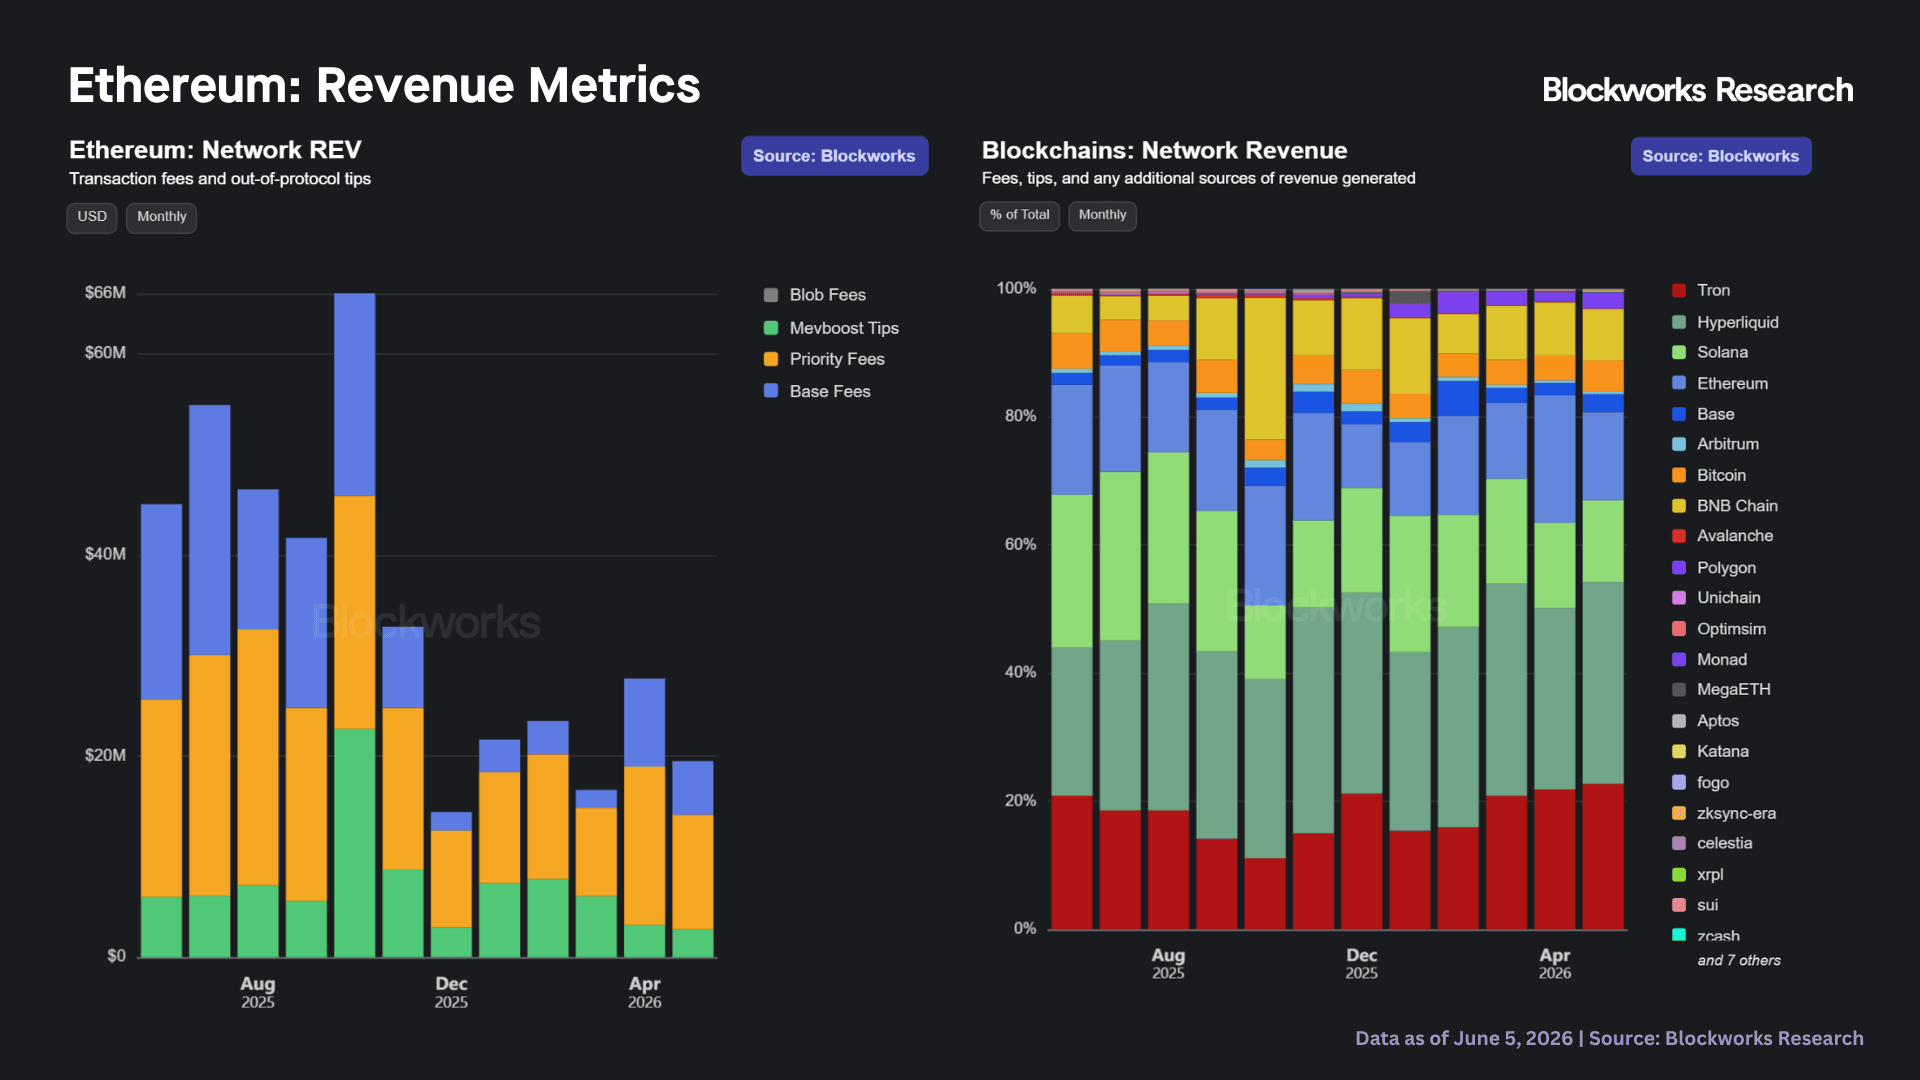Click the $60M y-axis label
1920x1080 pixels.
pos(105,353)
